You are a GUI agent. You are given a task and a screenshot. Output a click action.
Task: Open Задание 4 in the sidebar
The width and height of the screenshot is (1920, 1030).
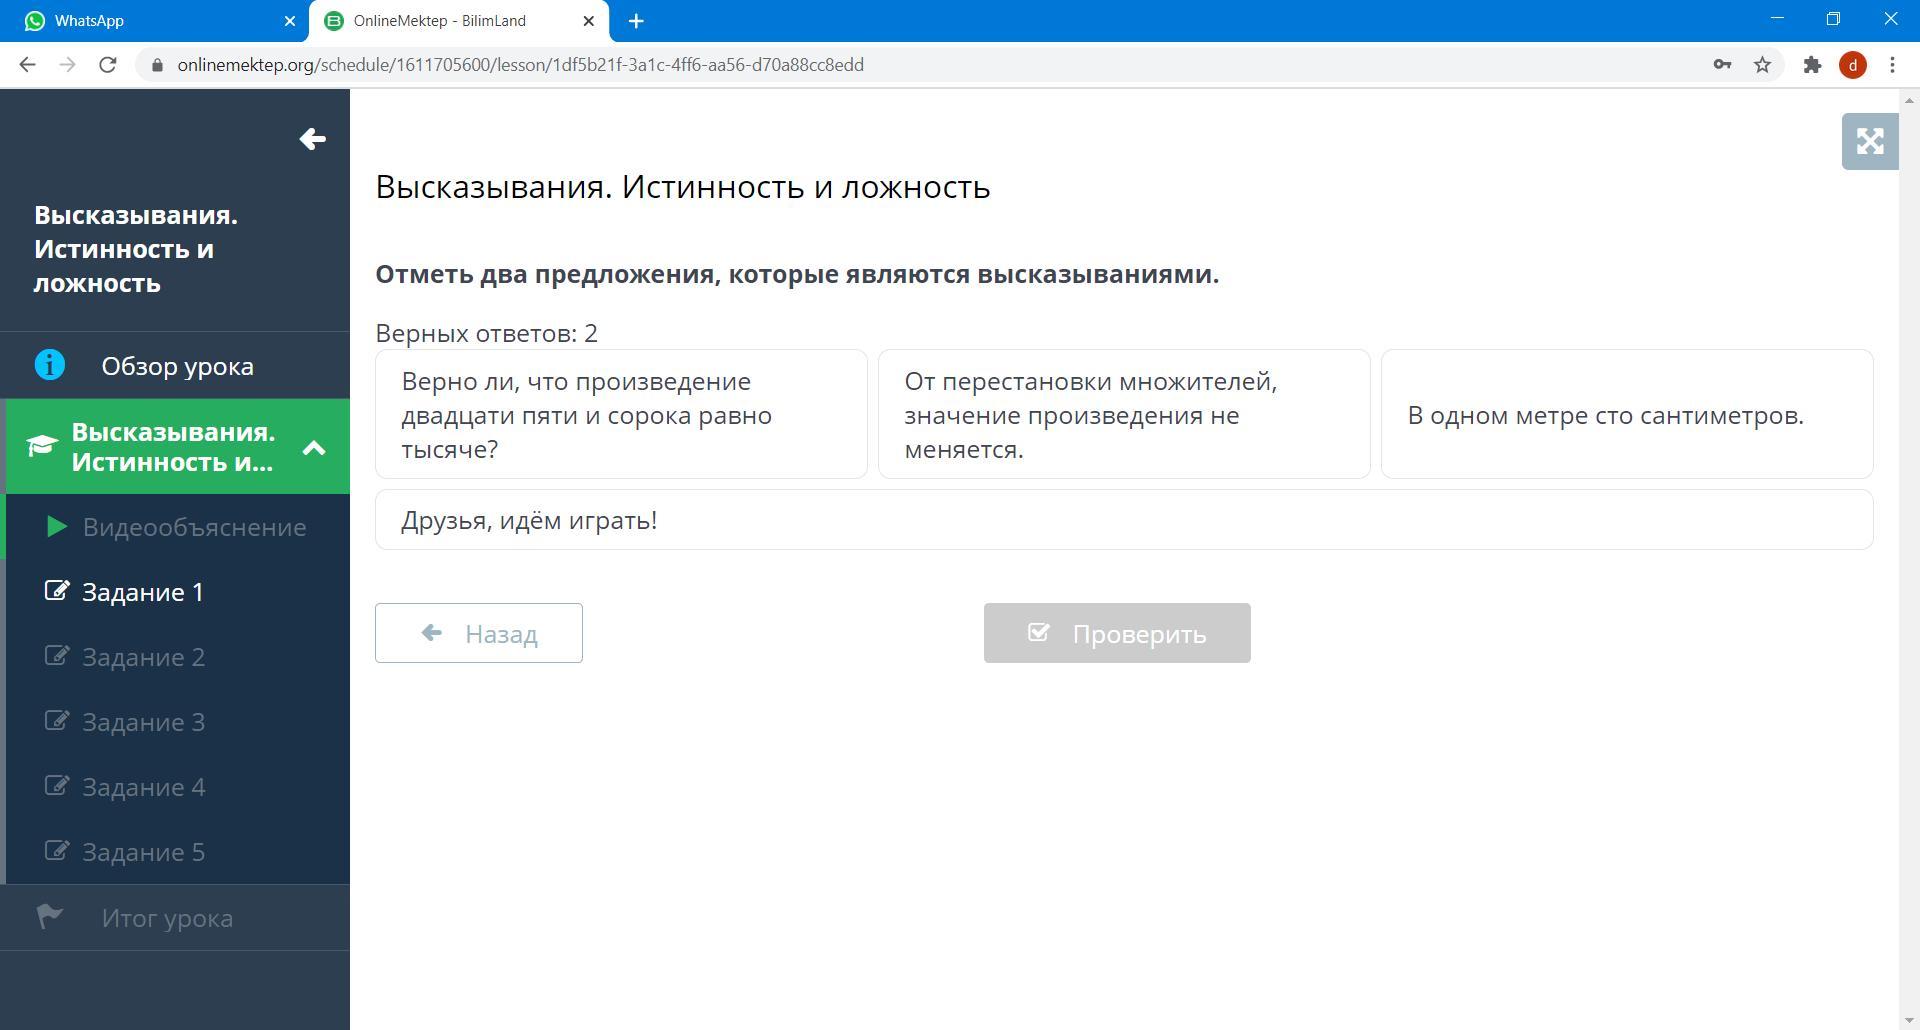[x=178, y=786]
